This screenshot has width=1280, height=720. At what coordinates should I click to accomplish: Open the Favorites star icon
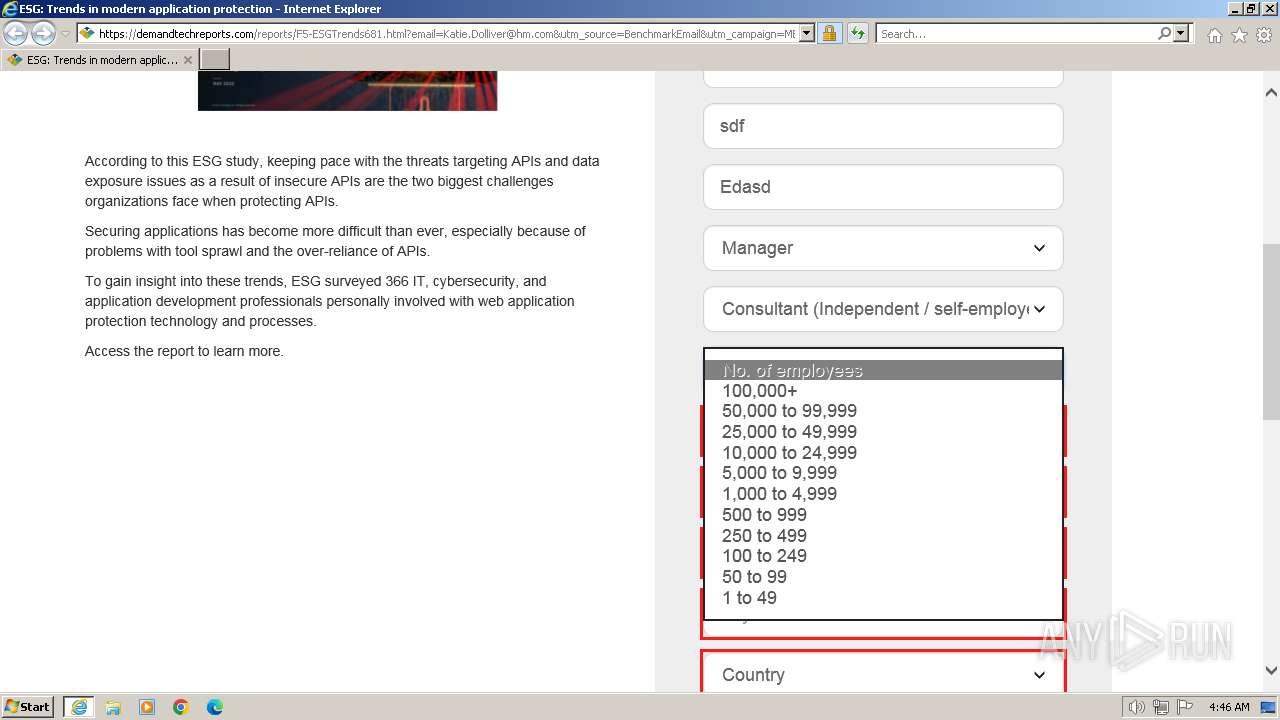pos(1239,35)
